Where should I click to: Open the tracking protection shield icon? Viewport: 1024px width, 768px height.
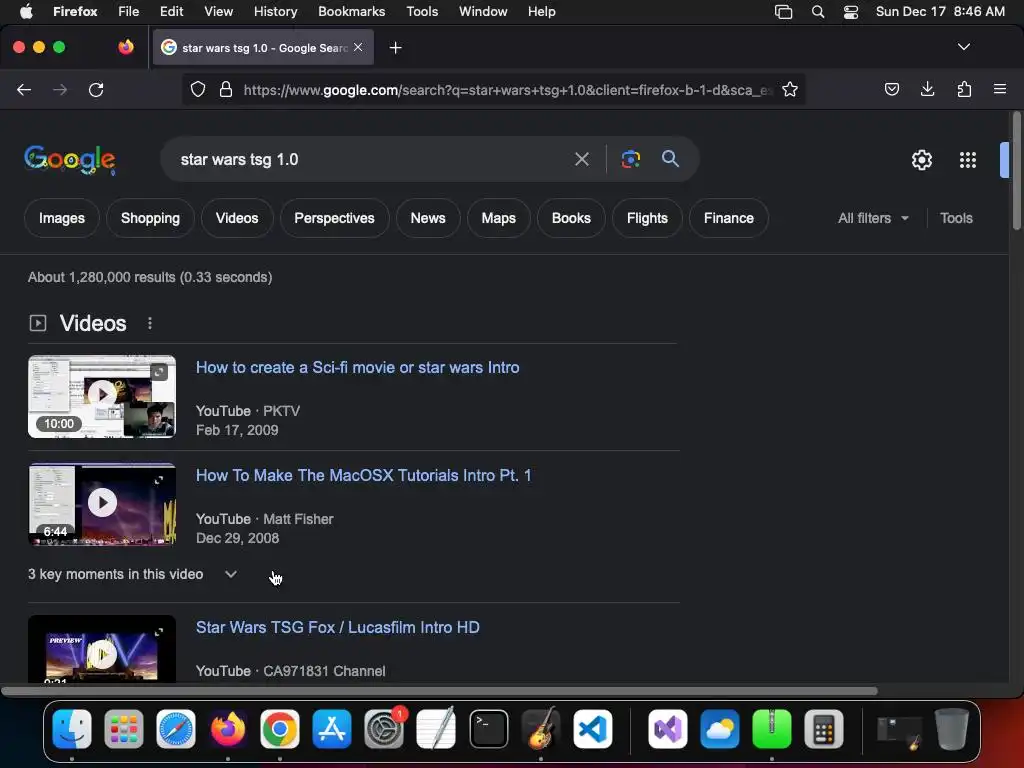(198, 89)
